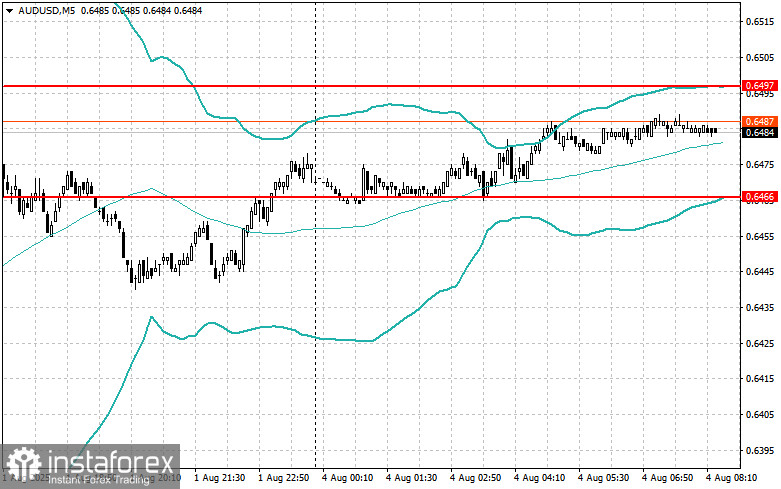Click the 4 Aug 02:50 time label
The height and width of the screenshot is (489, 781).
coord(476,478)
